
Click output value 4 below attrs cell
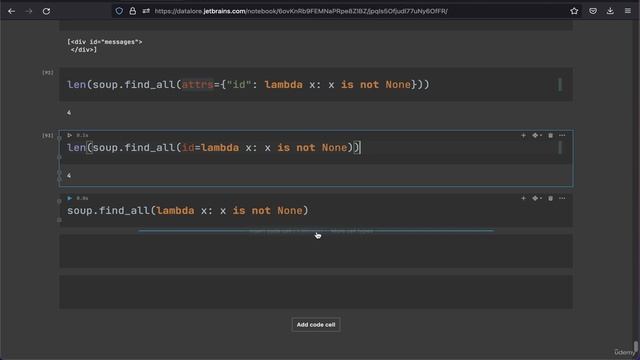coord(69,112)
